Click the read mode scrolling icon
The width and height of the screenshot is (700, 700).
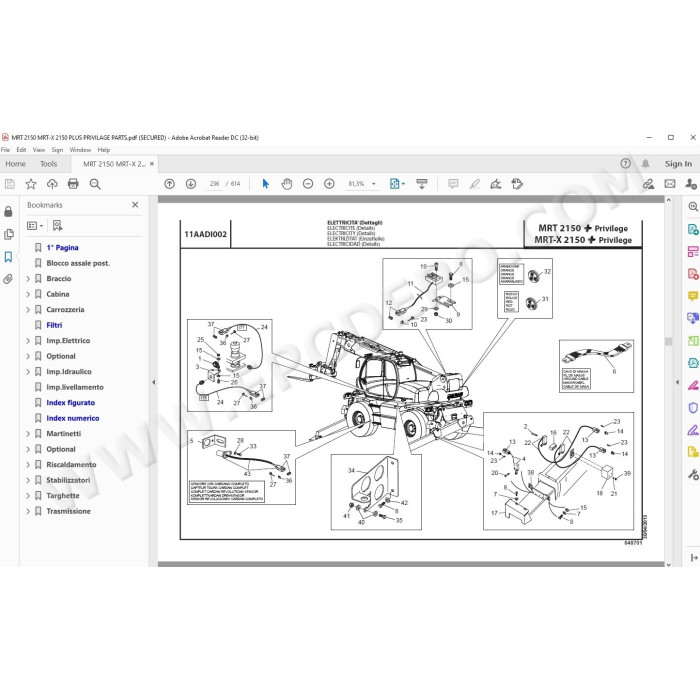(x=421, y=184)
